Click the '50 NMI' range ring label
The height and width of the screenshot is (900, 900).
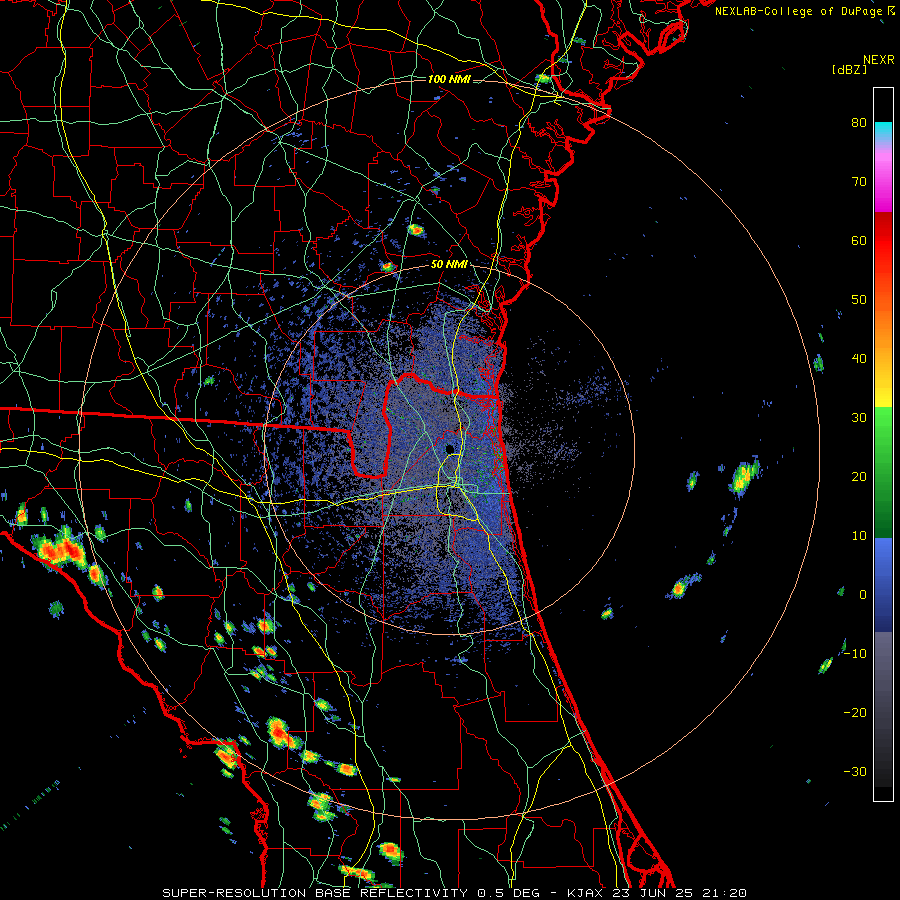click(449, 265)
